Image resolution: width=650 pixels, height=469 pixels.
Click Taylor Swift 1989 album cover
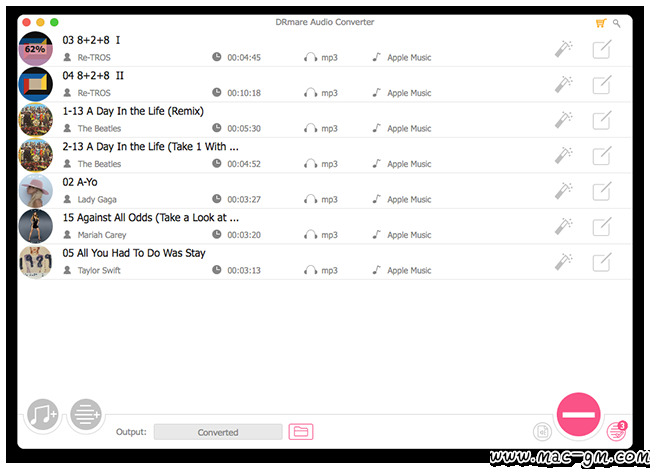coord(36,262)
